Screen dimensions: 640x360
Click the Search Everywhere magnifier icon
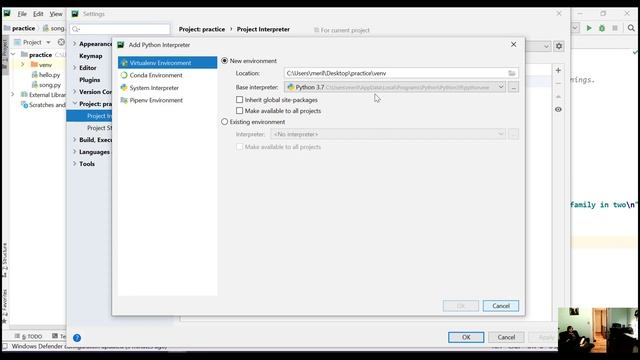click(x=631, y=28)
